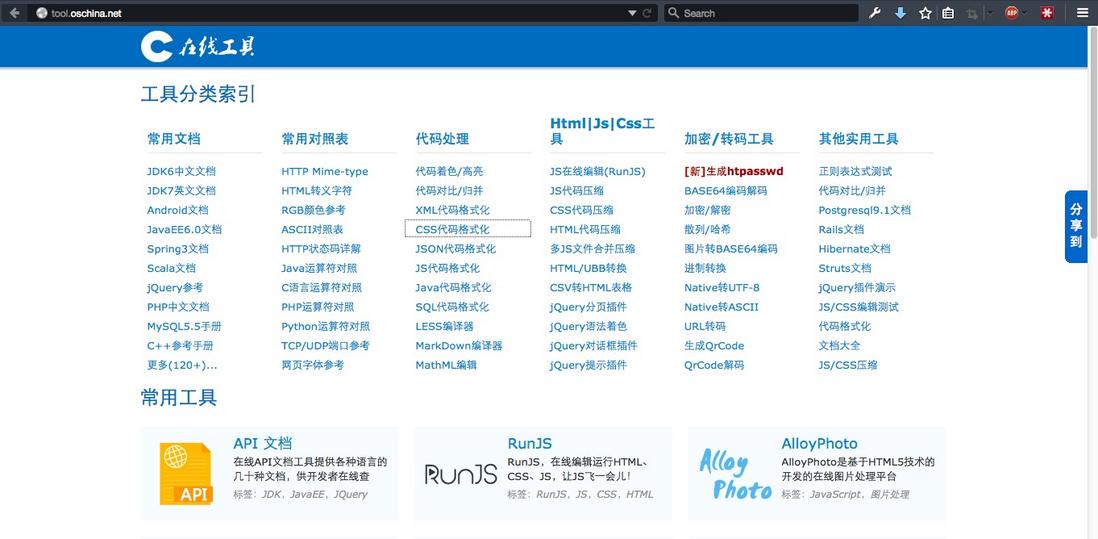
Task: Open CSV转HTML表格 link
Action: coord(591,288)
